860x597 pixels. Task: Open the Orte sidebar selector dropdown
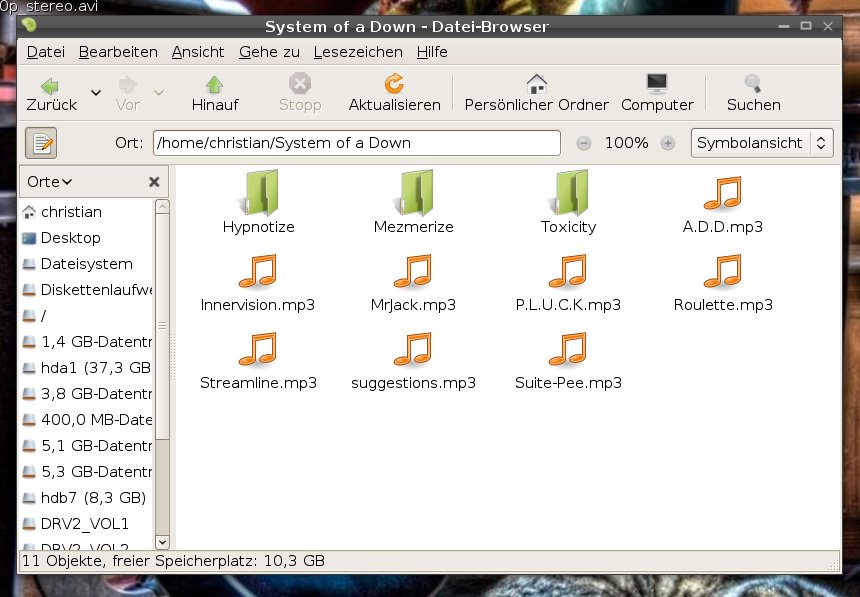49,182
